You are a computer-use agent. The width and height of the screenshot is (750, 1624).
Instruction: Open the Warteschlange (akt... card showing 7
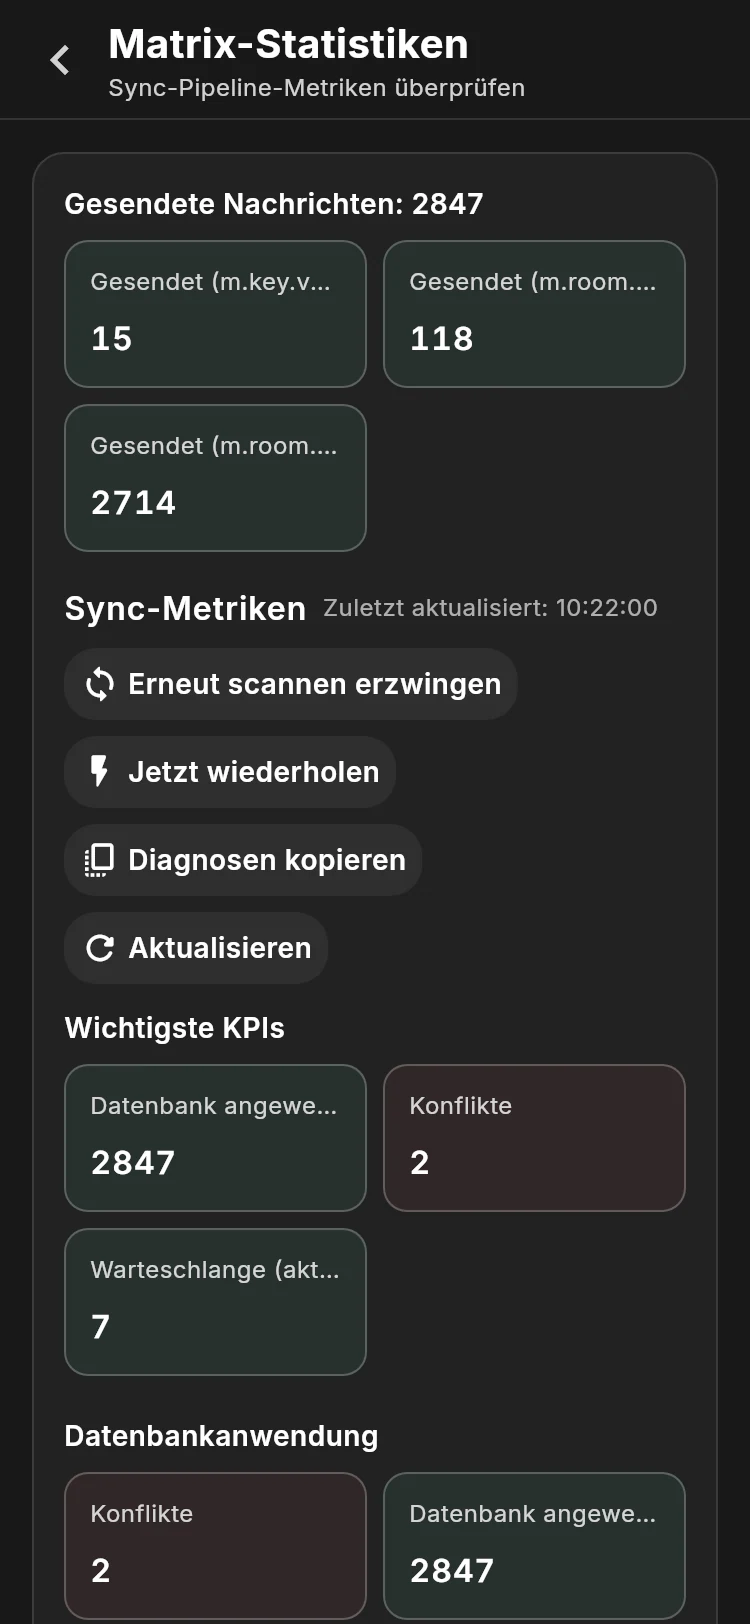(x=215, y=1302)
